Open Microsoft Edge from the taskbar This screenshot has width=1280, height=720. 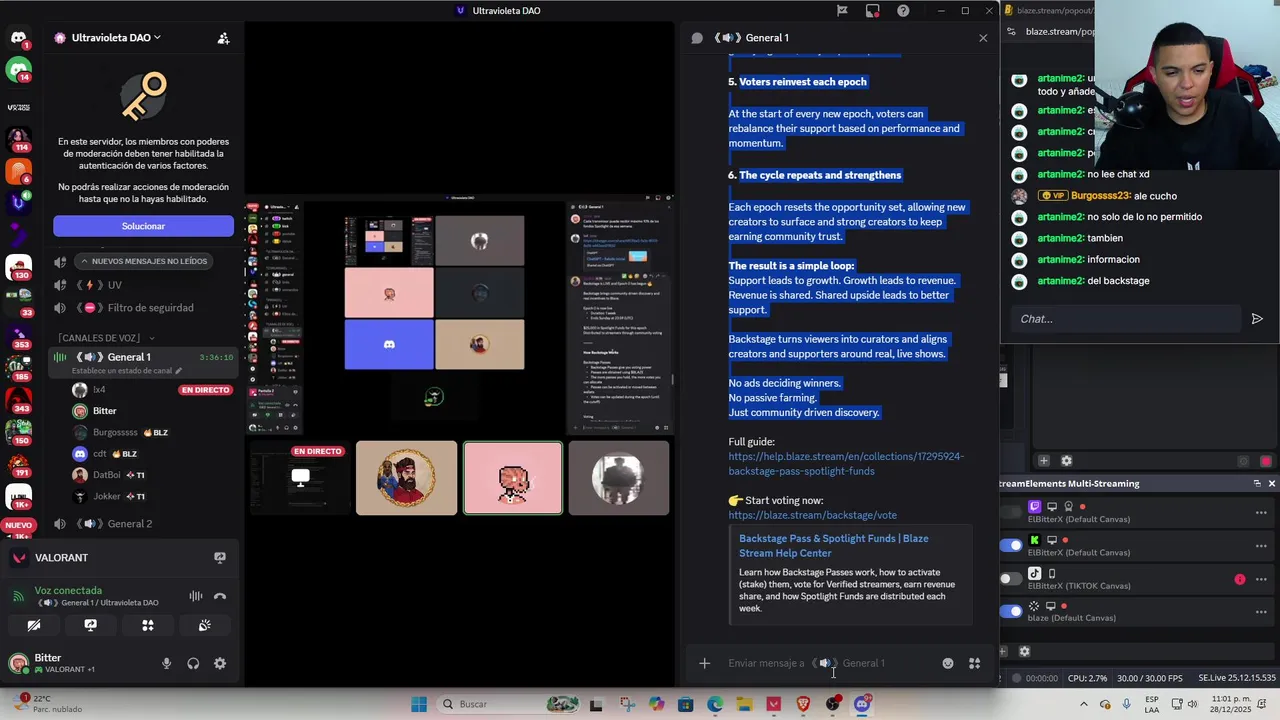715,704
